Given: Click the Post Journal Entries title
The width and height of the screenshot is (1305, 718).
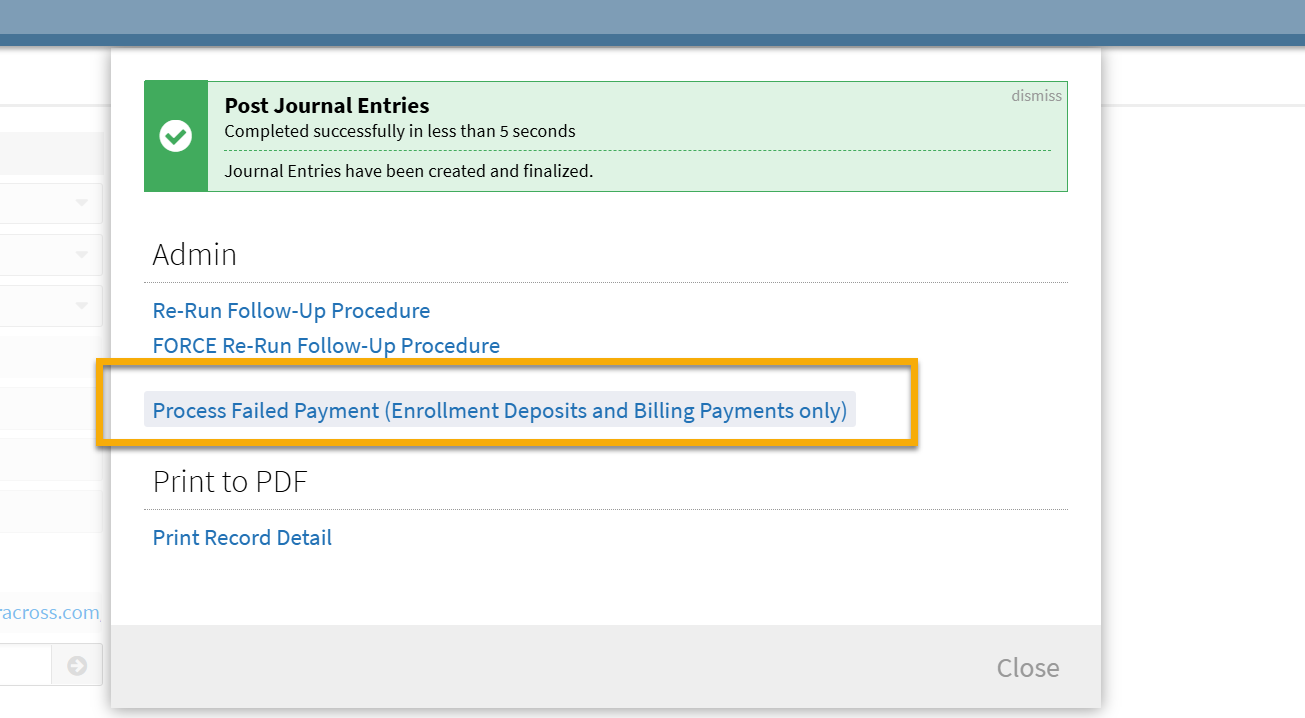Looking at the screenshot, I should [327, 105].
